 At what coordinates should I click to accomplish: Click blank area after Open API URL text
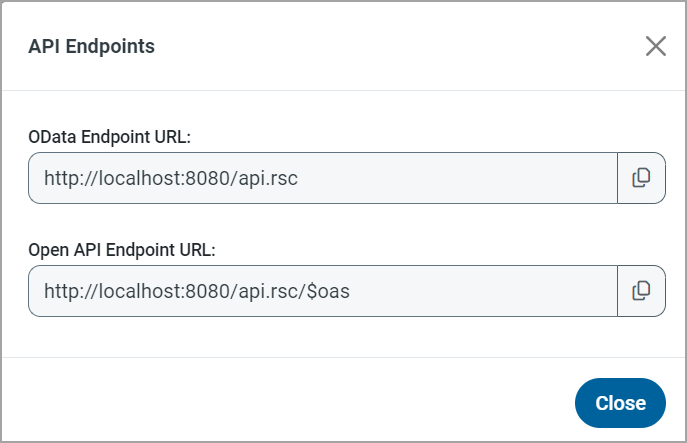click(x=480, y=291)
